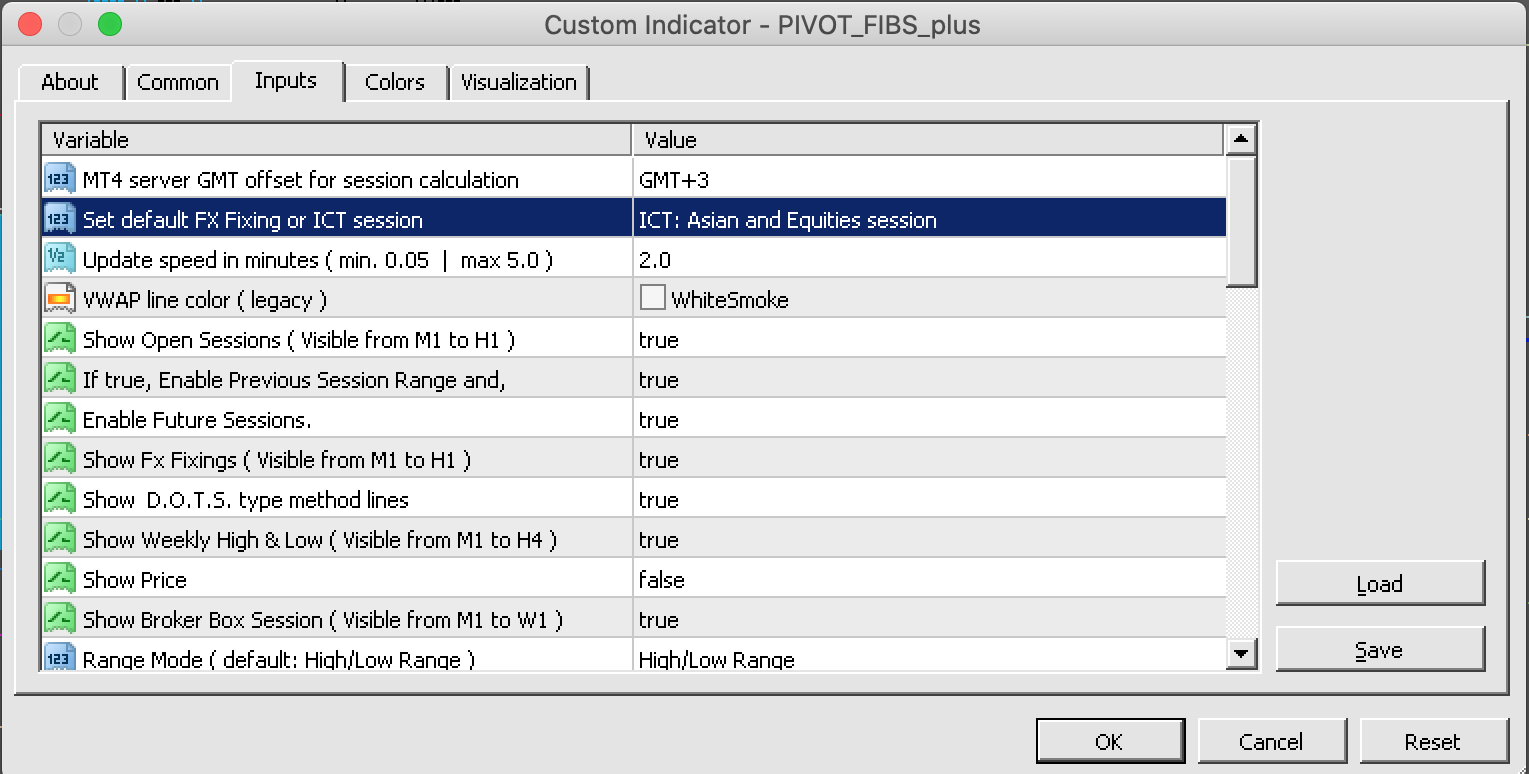Viewport: 1529px width, 774px height.
Task: Click the icon beside MT4 server GMT offset
Action: [60, 180]
